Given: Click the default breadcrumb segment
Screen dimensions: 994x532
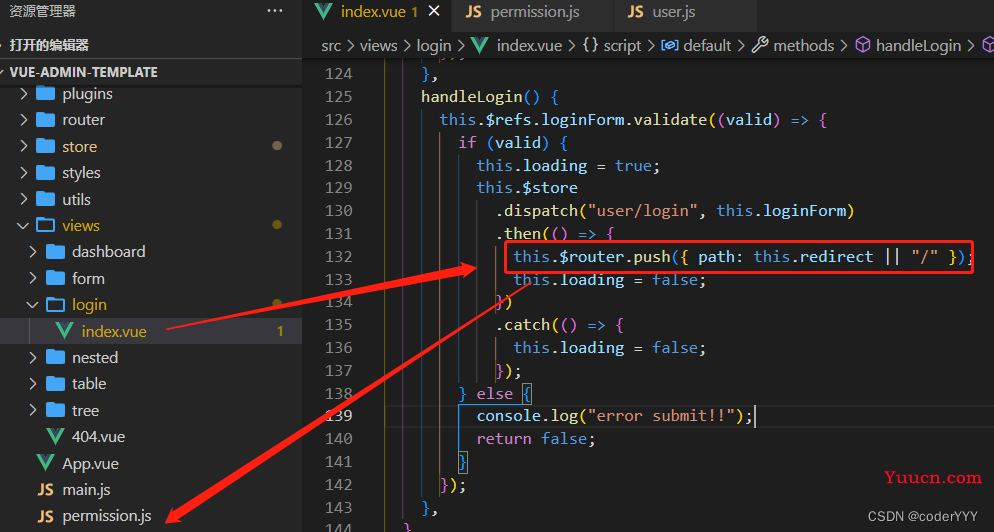Looking at the screenshot, I should click(x=707, y=46).
